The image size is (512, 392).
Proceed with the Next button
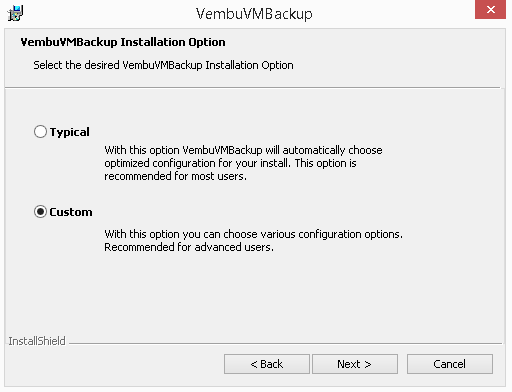(355, 364)
